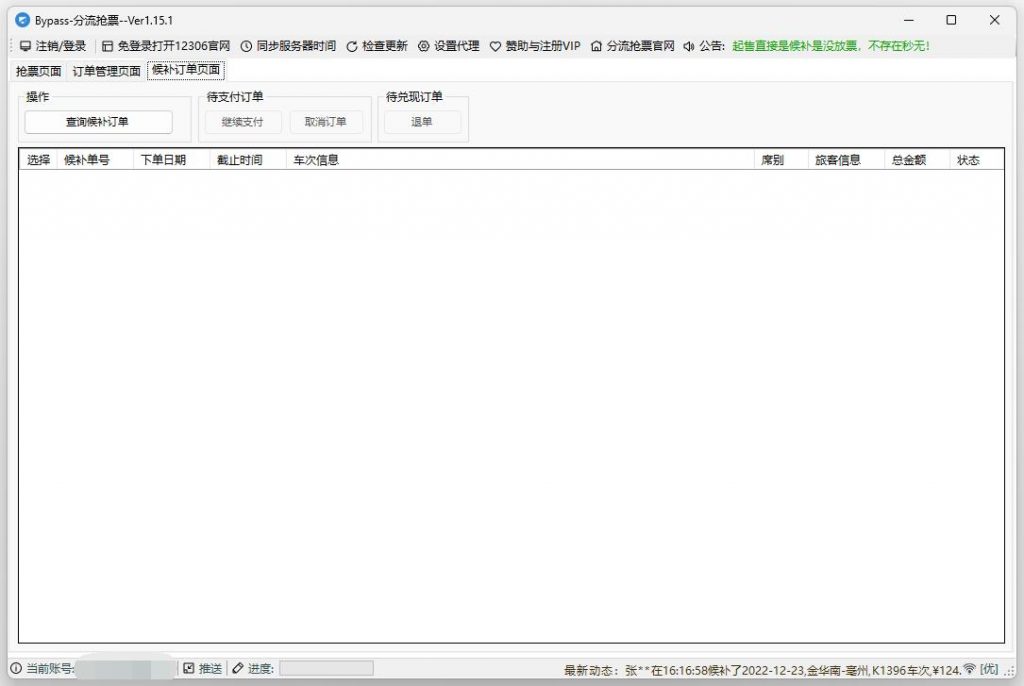The height and width of the screenshot is (686, 1024).
Task: Click the 注销/登录 account icon
Action: [x=25, y=46]
